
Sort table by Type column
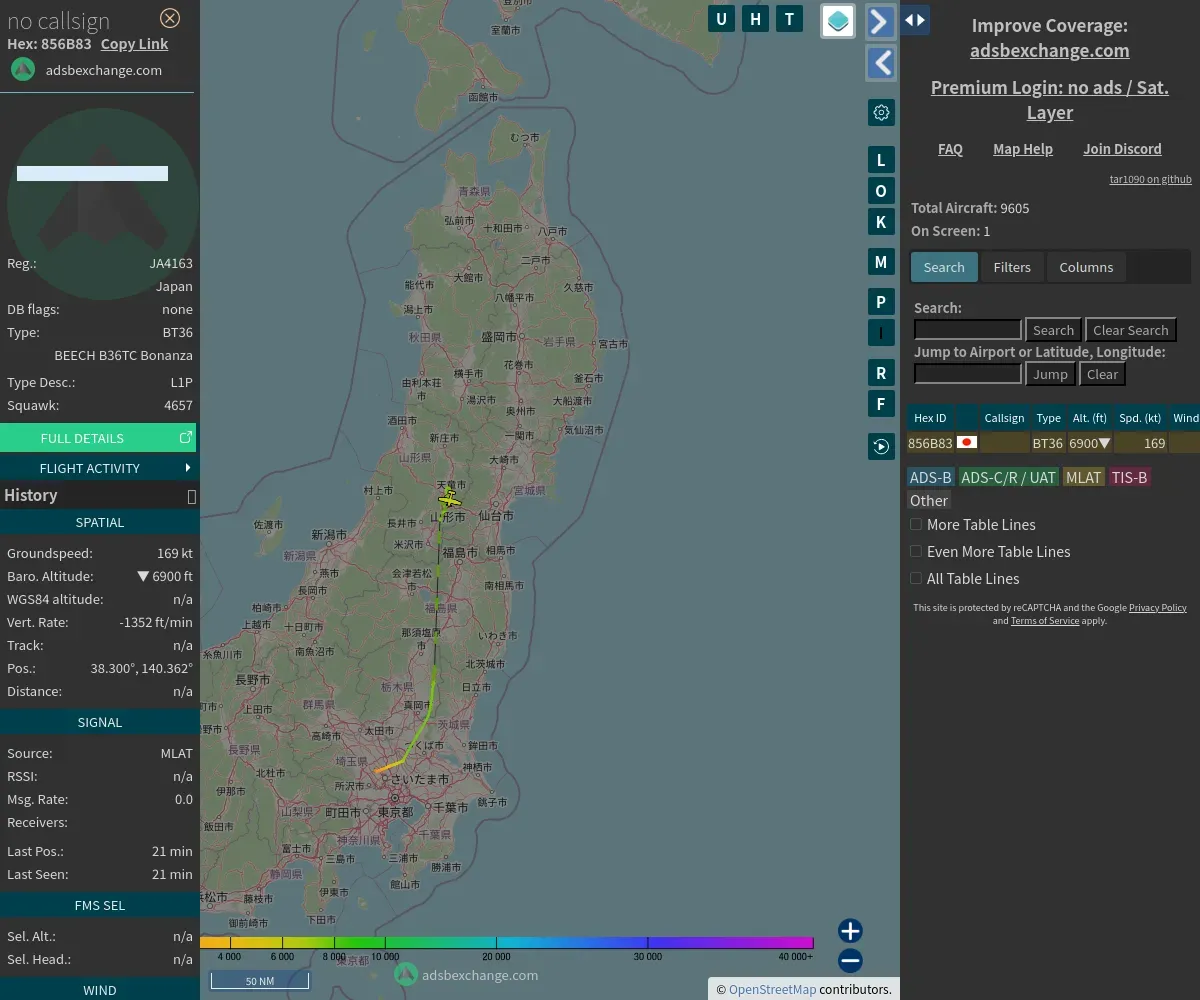point(1048,418)
